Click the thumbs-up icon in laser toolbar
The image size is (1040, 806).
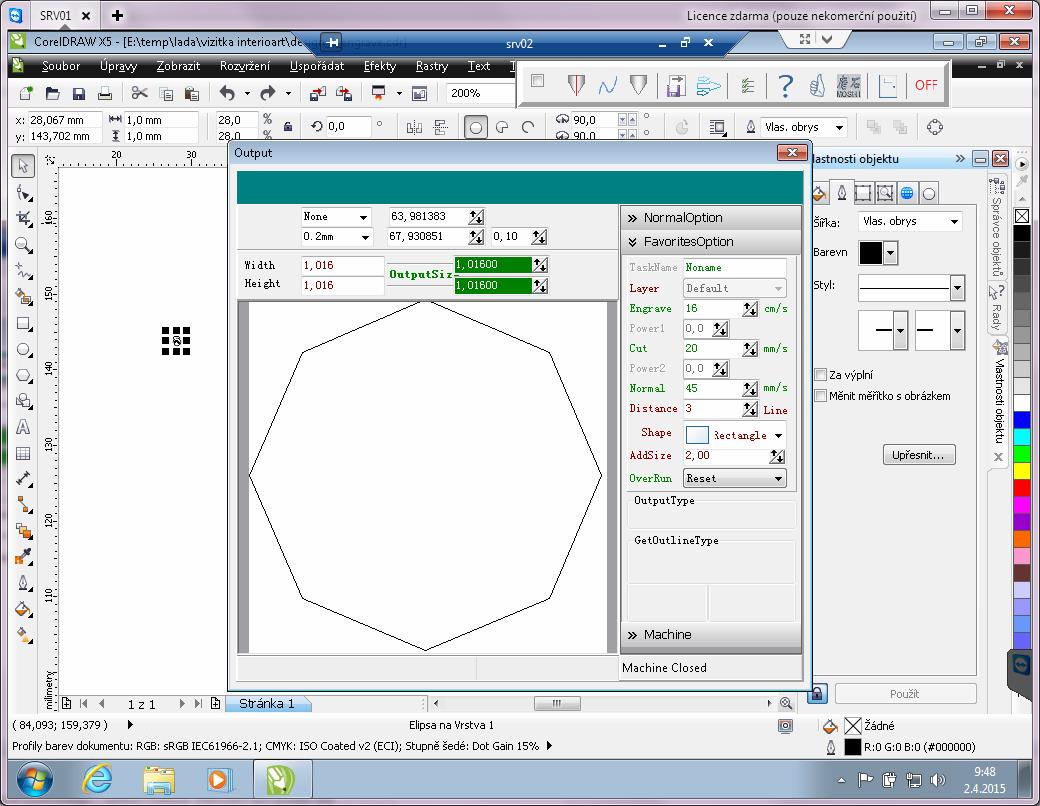(x=817, y=85)
